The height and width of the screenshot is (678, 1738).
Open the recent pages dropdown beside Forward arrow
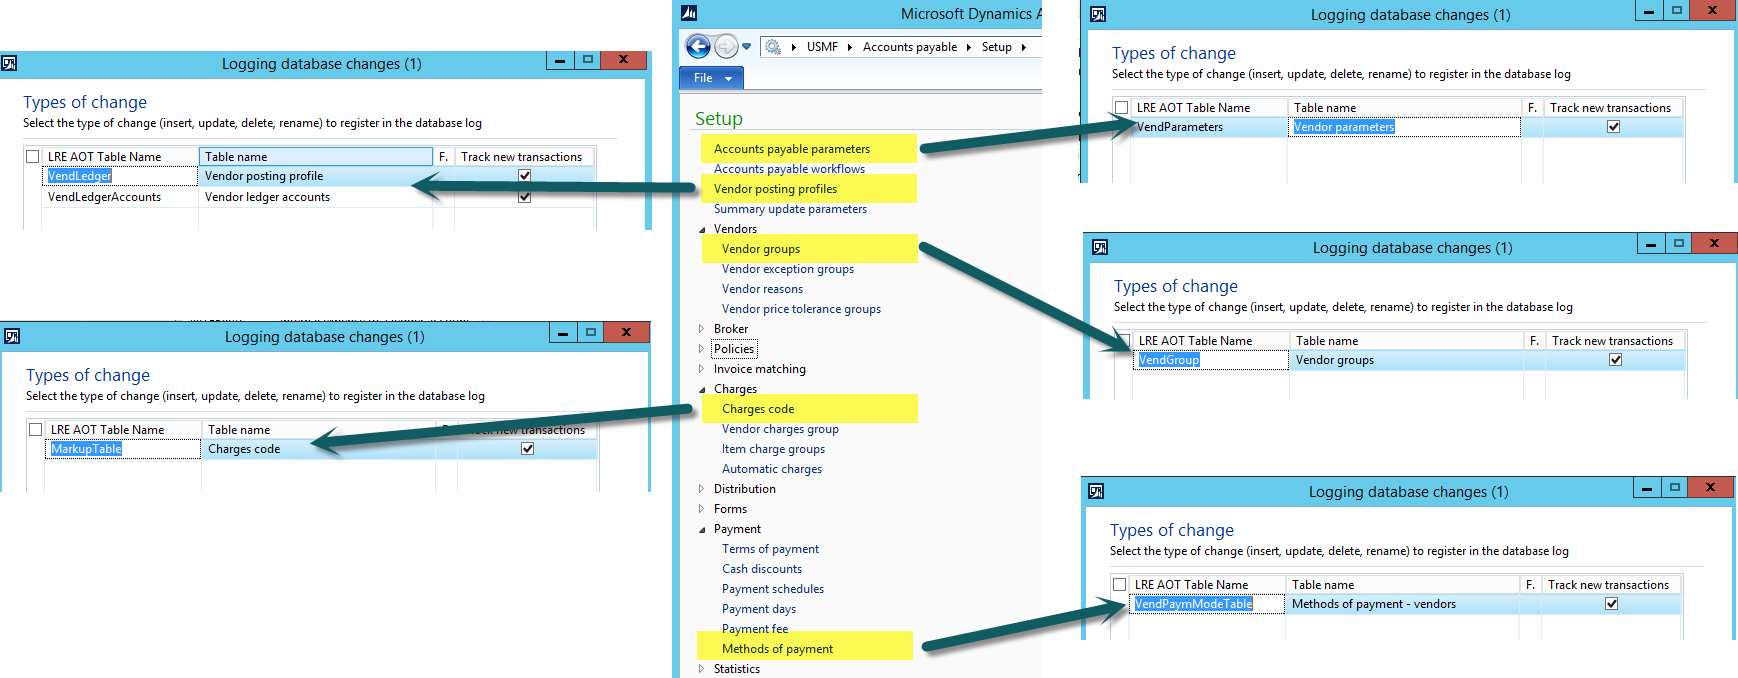(x=747, y=47)
